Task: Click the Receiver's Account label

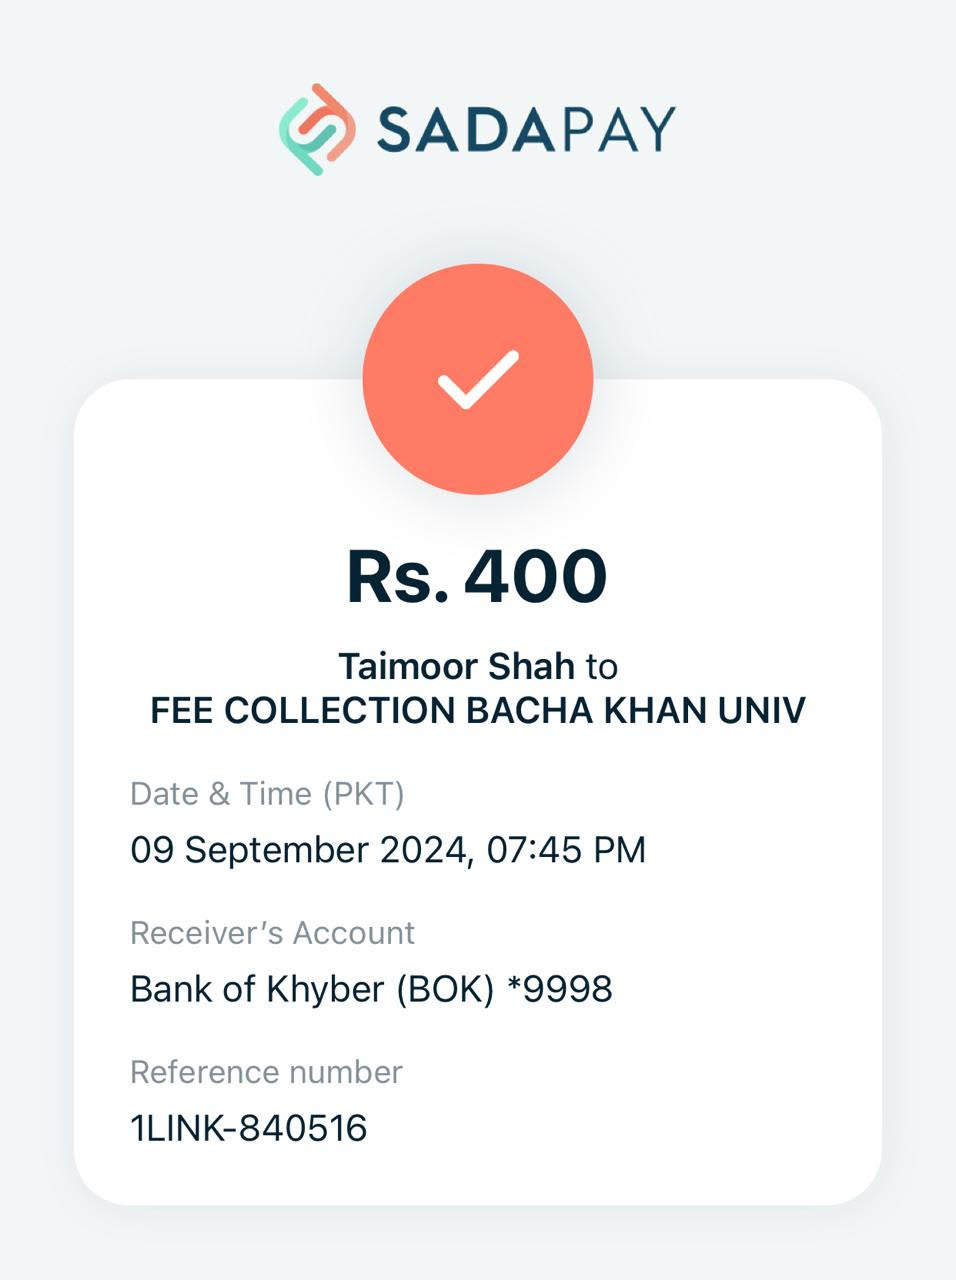Action: [272, 933]
